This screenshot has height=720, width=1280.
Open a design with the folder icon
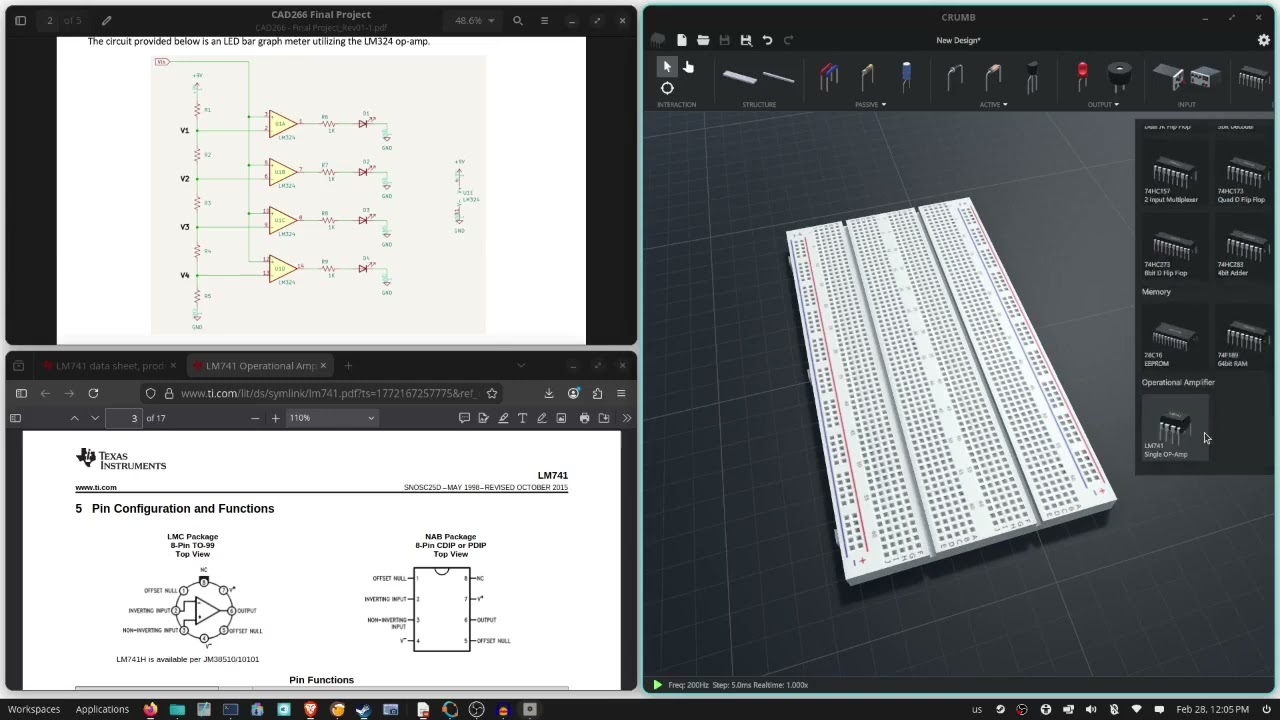703,40
